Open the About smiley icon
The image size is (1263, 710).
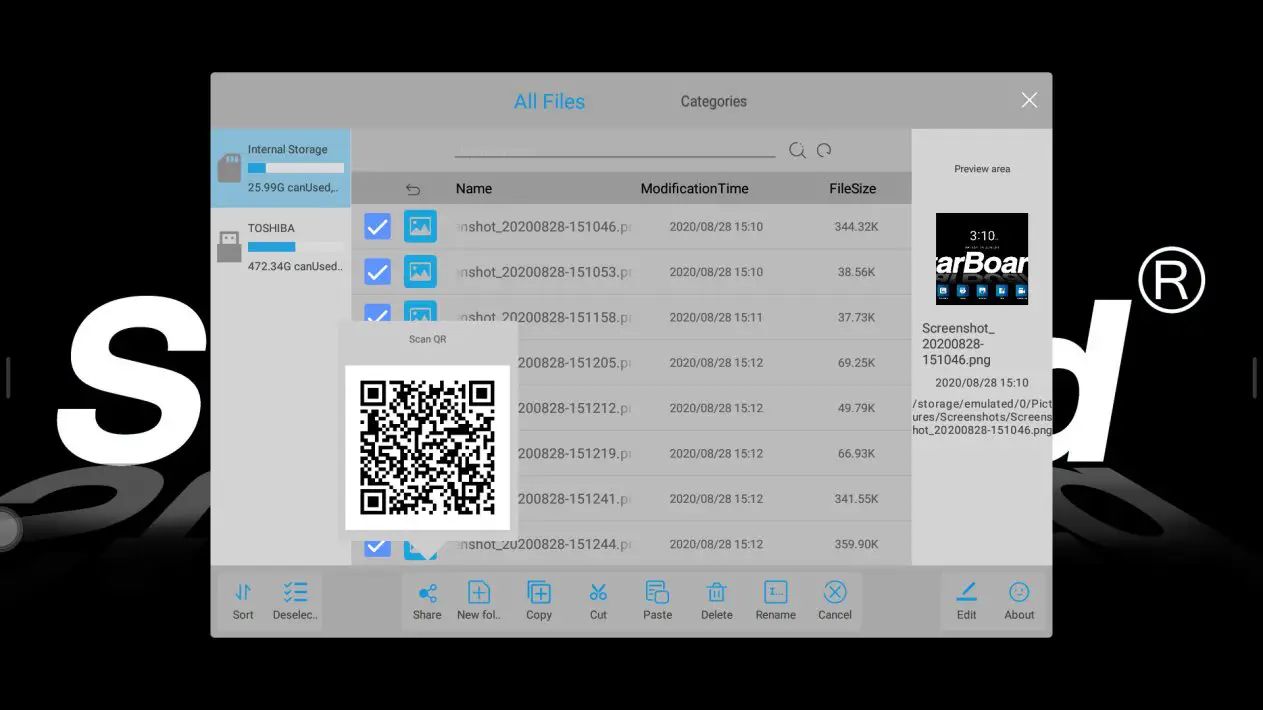(x=1019, y=592)
